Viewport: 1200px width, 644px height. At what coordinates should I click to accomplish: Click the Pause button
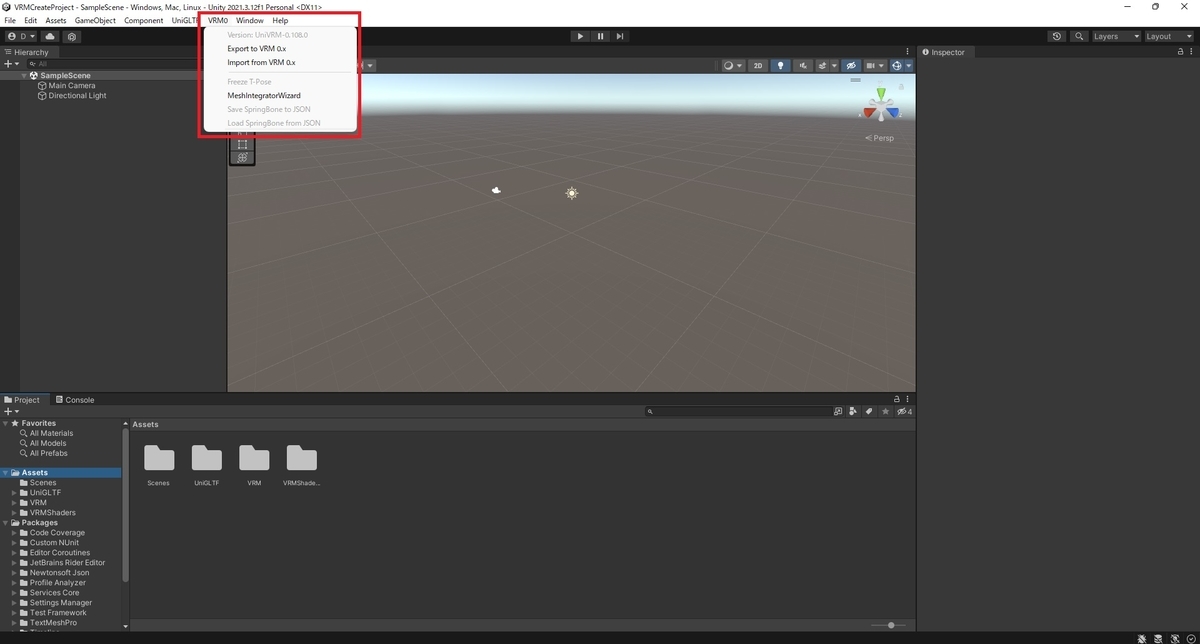point(600,36)
